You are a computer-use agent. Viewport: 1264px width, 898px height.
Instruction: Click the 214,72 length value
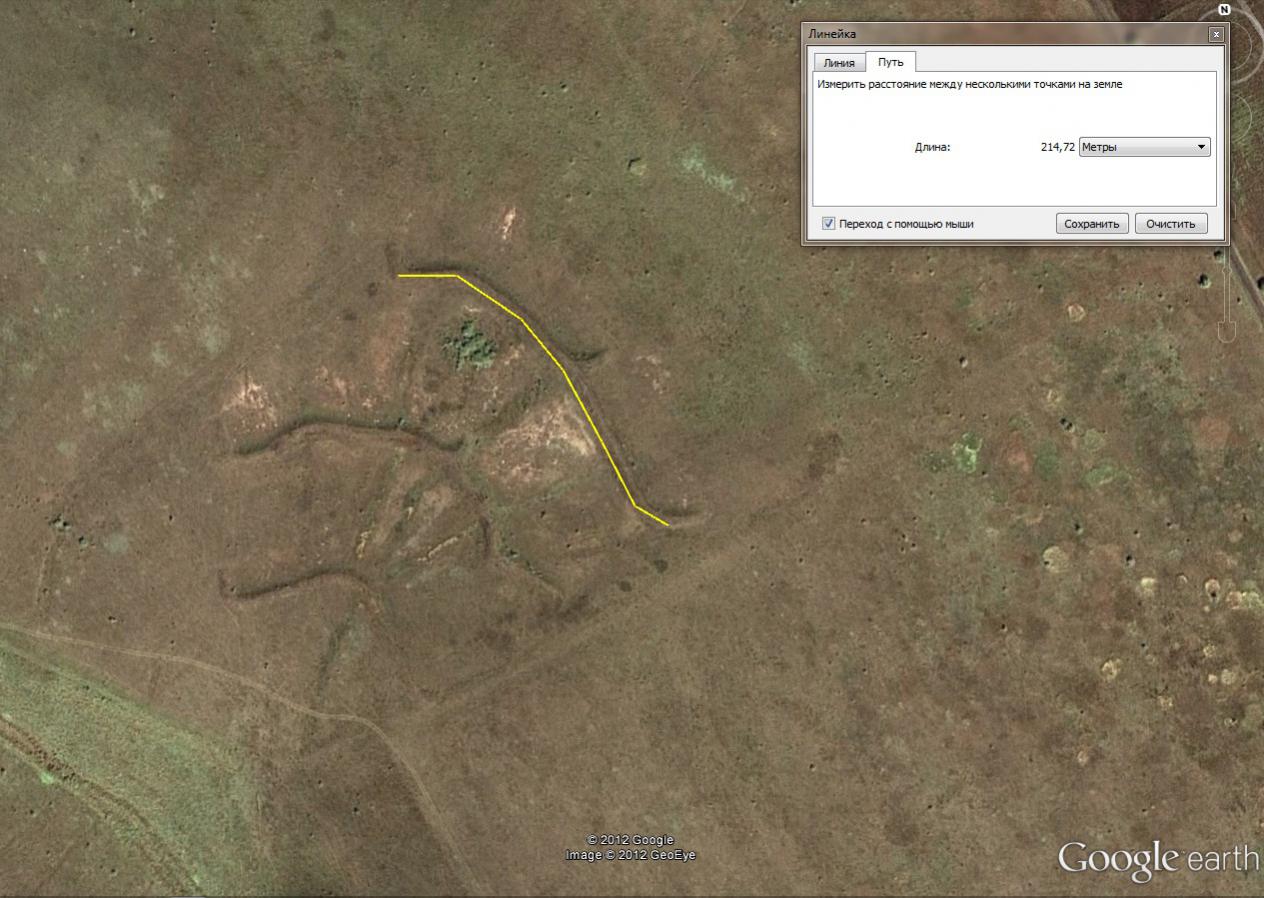point(1058,147)
